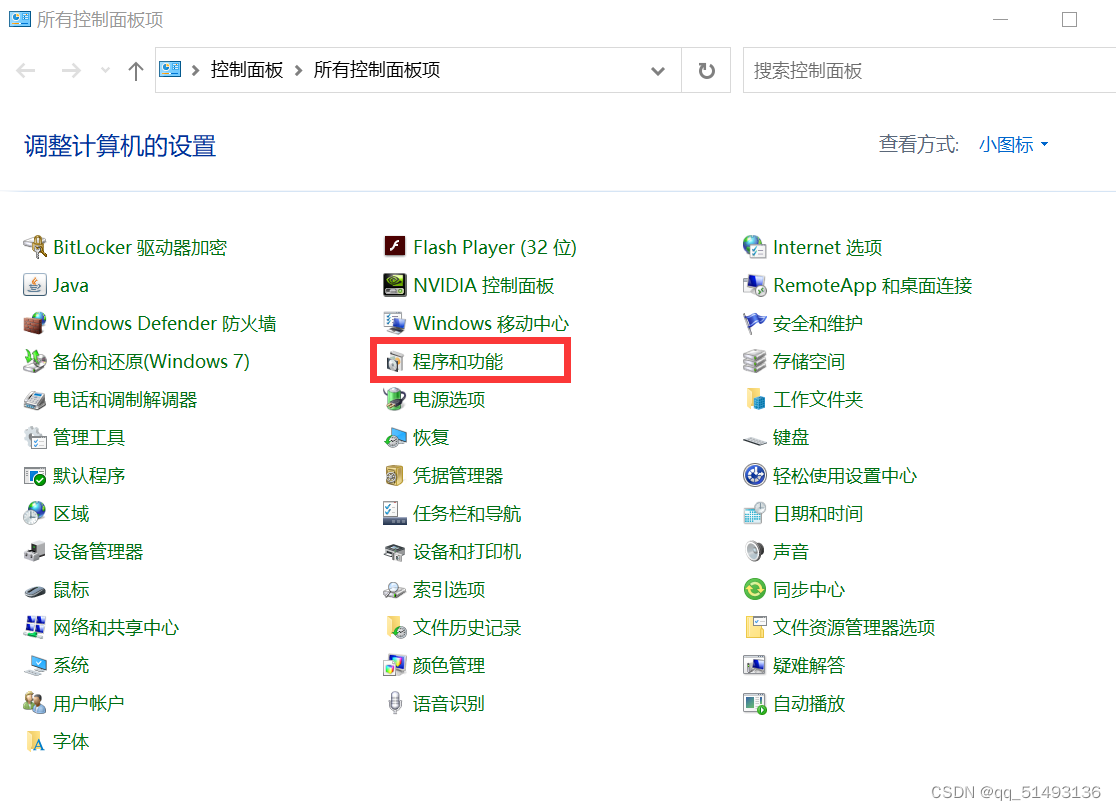
Task: Open the 日期和时间 calendar icon
Action: click(x=754, y=513)
